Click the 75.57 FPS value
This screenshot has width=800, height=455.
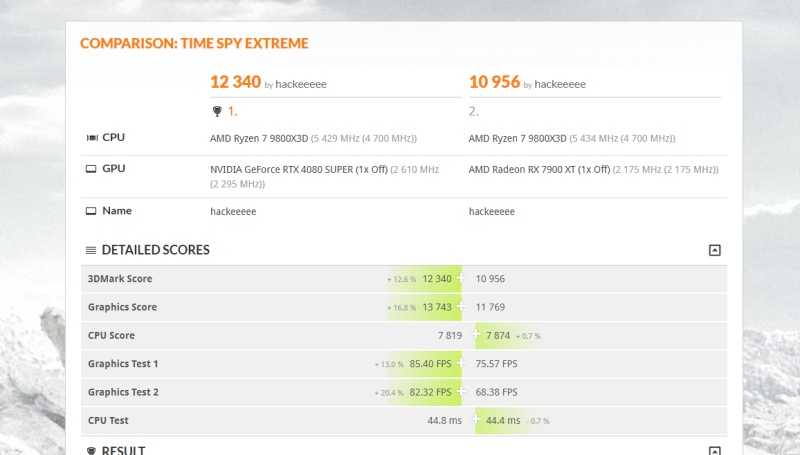click(x=496, y=364)
